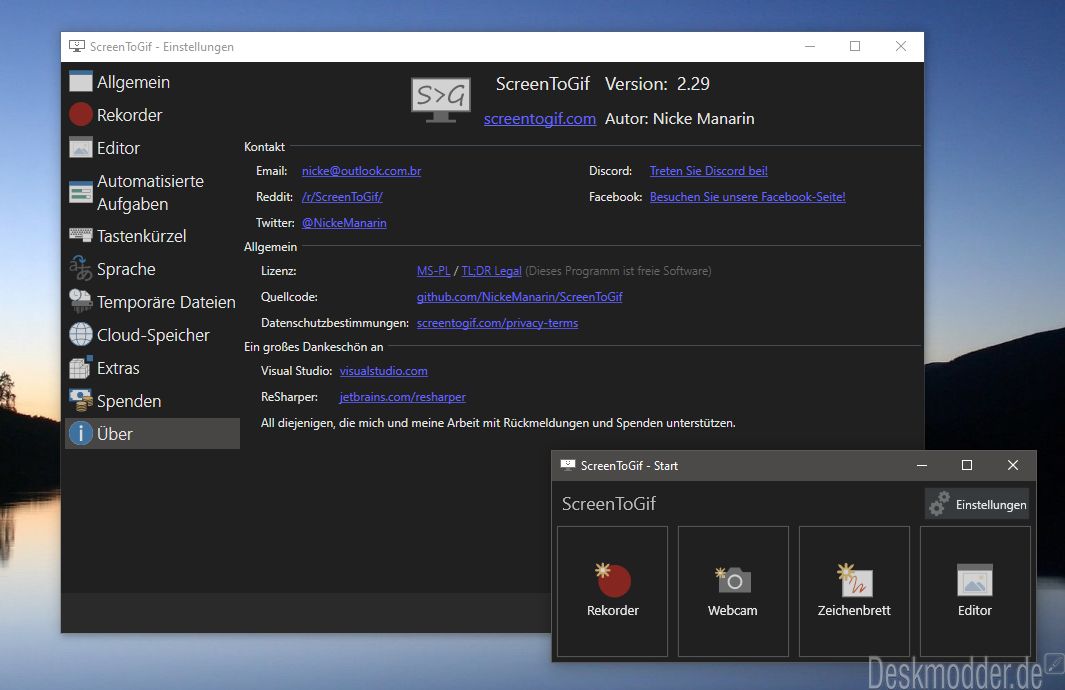Open the /r/ScreenToGif/ Reddit link
The image size is (1065, 690).
click(x=342, y=196)
